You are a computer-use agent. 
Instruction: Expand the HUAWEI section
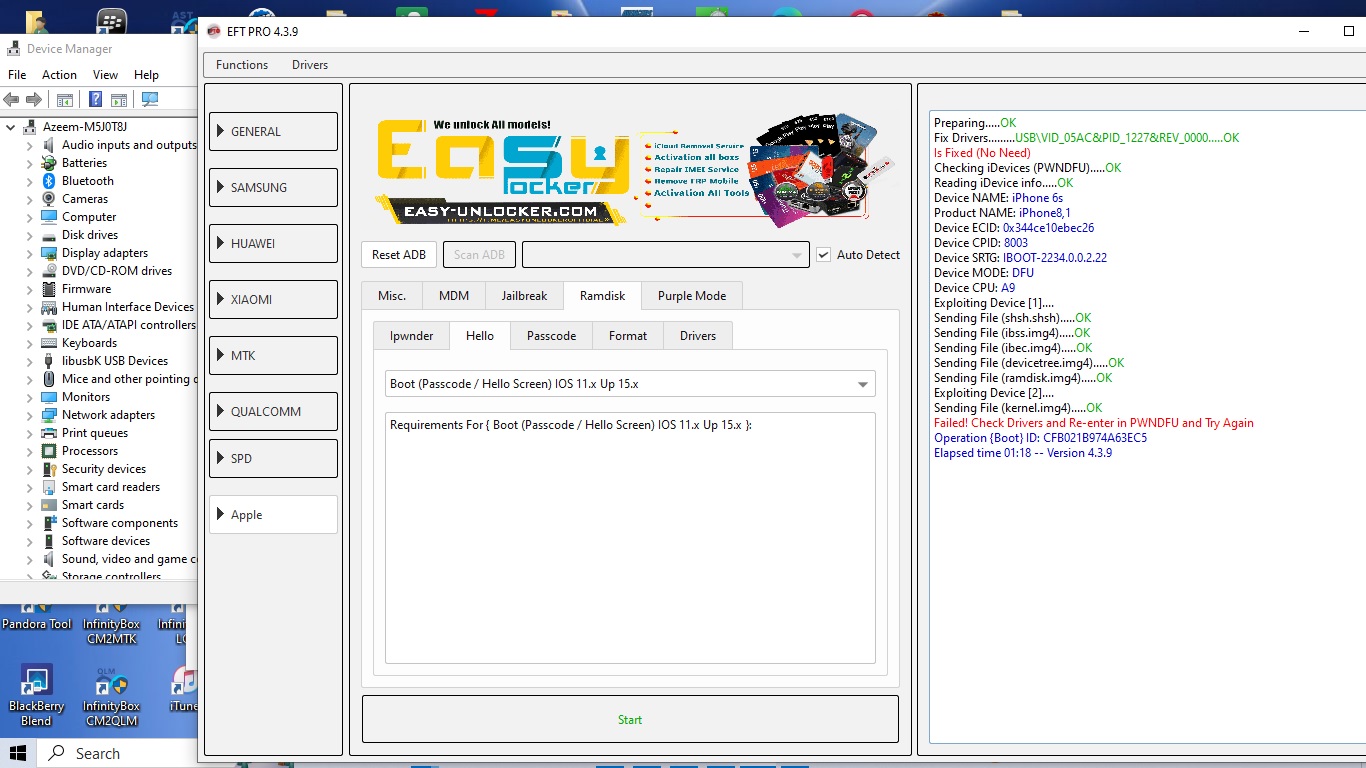273,243
